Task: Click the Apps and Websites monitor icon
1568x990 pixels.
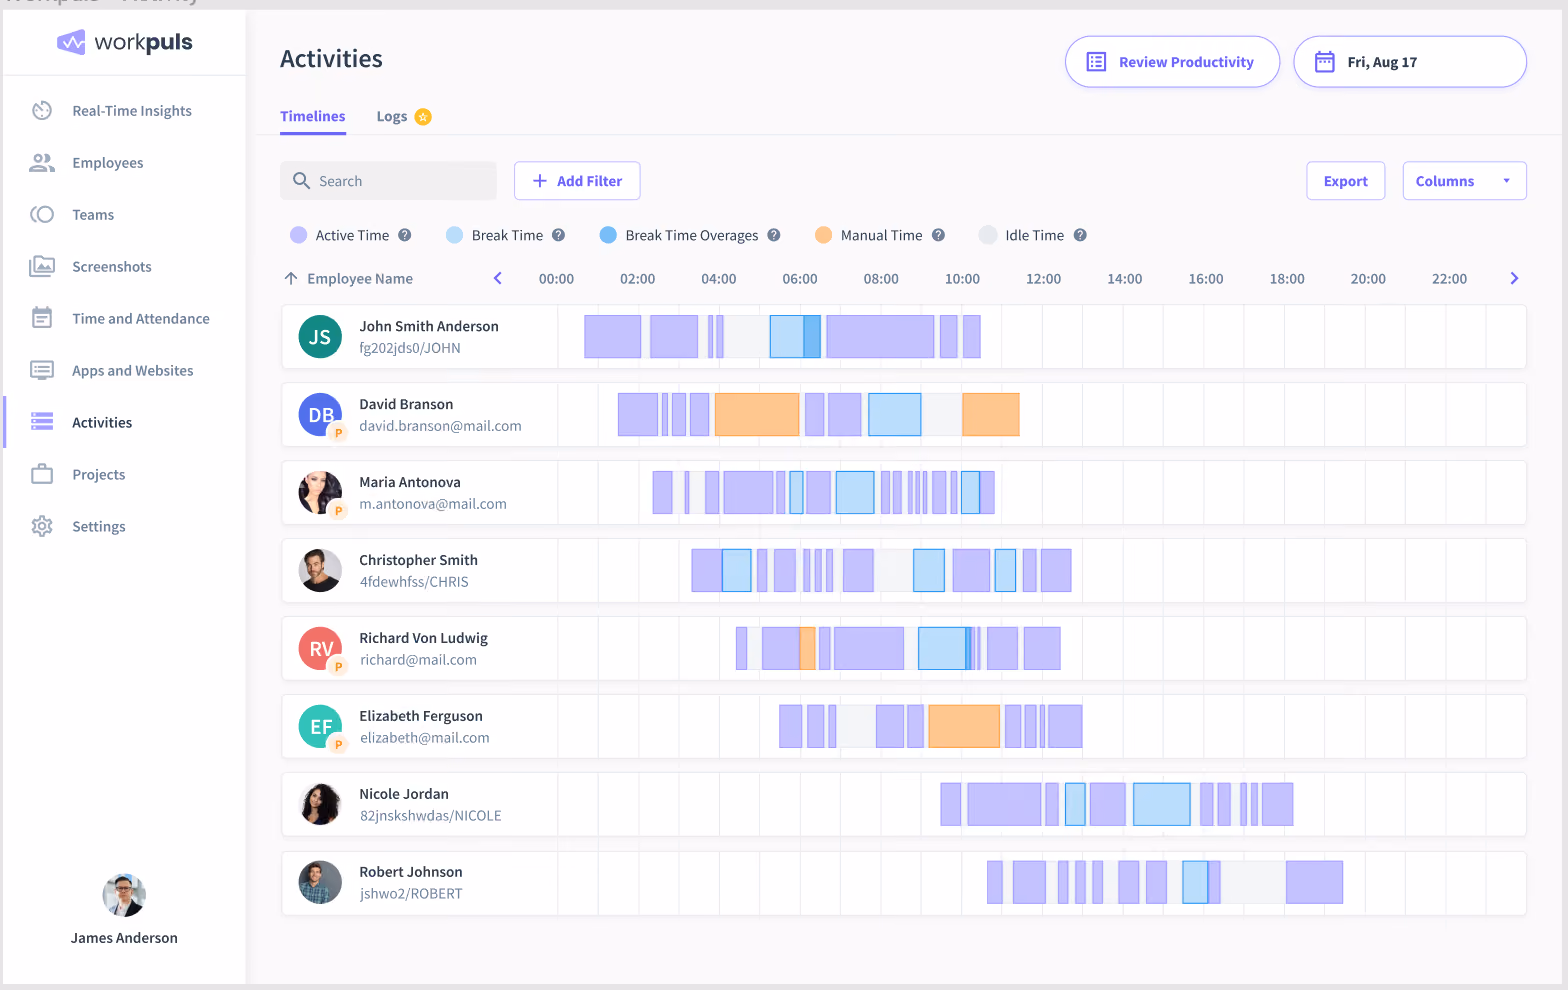Action: coord(42,370)
